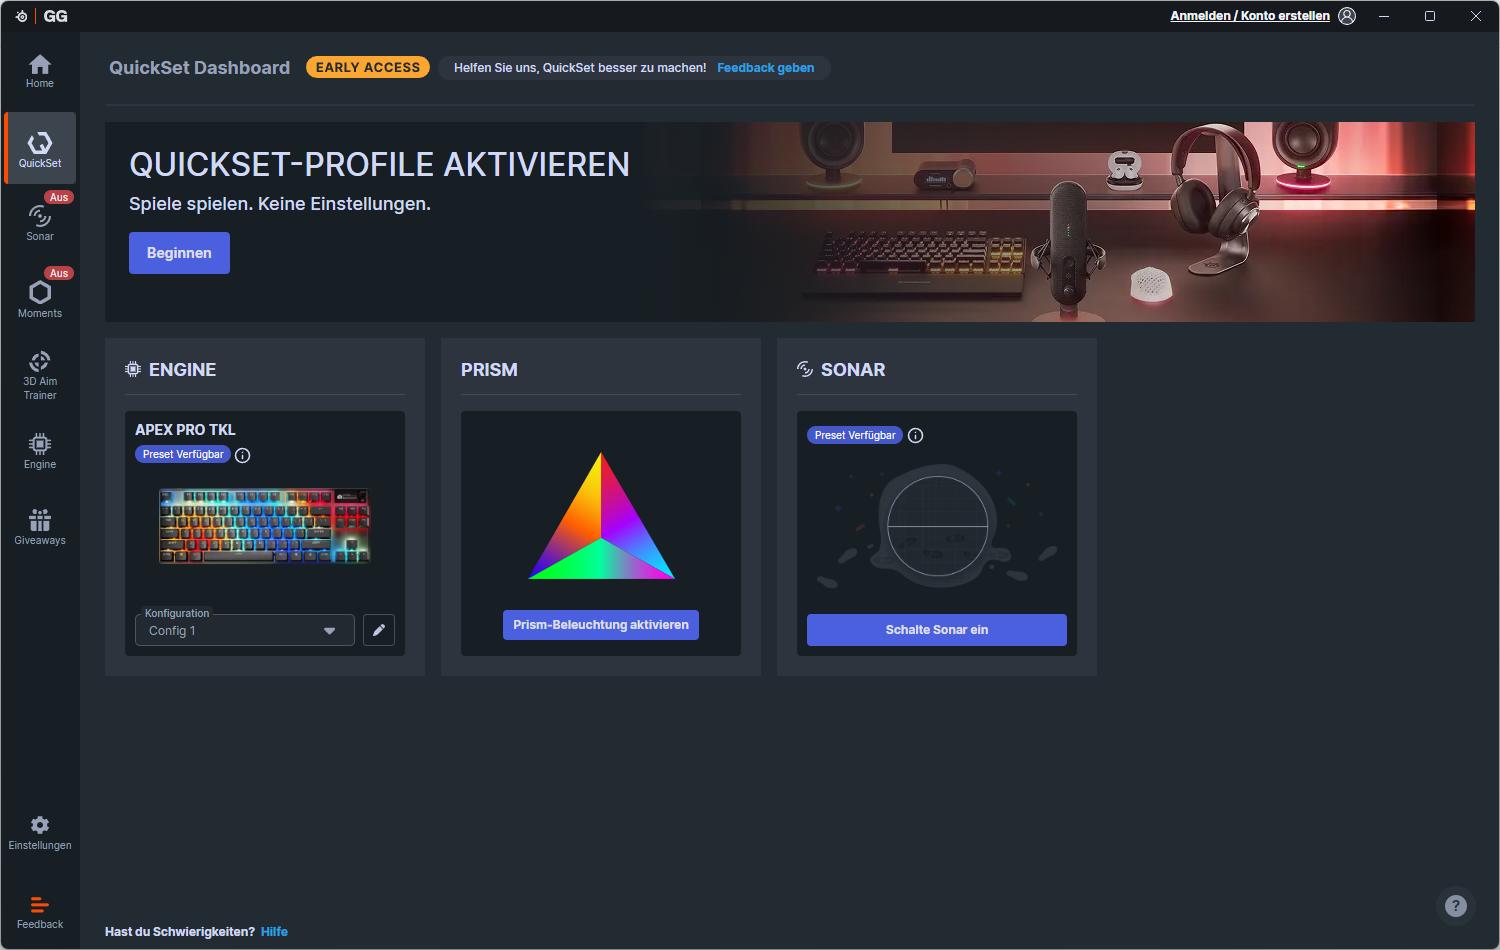Edit the Apex Pro TKL configuration pencil

tap(379, 630)
